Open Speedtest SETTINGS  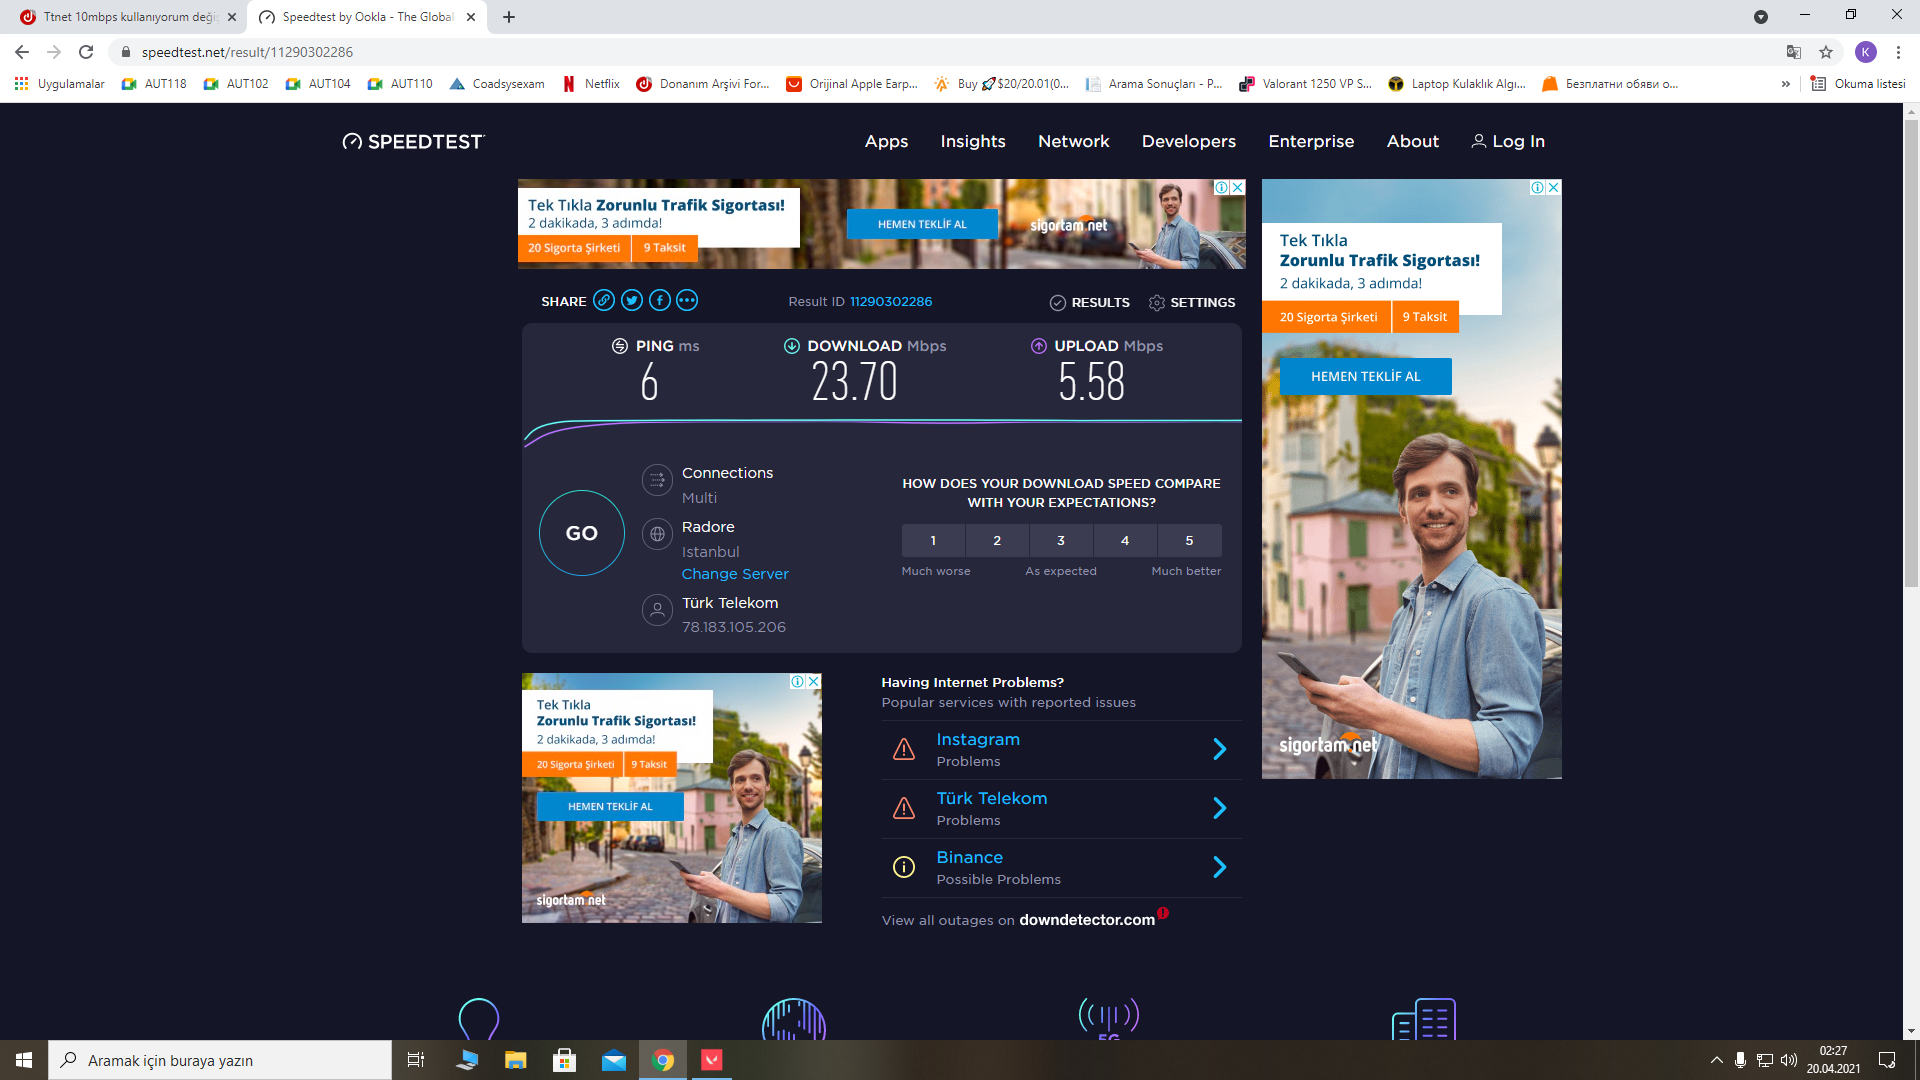pyautogui.click(x=1192, y=302)
